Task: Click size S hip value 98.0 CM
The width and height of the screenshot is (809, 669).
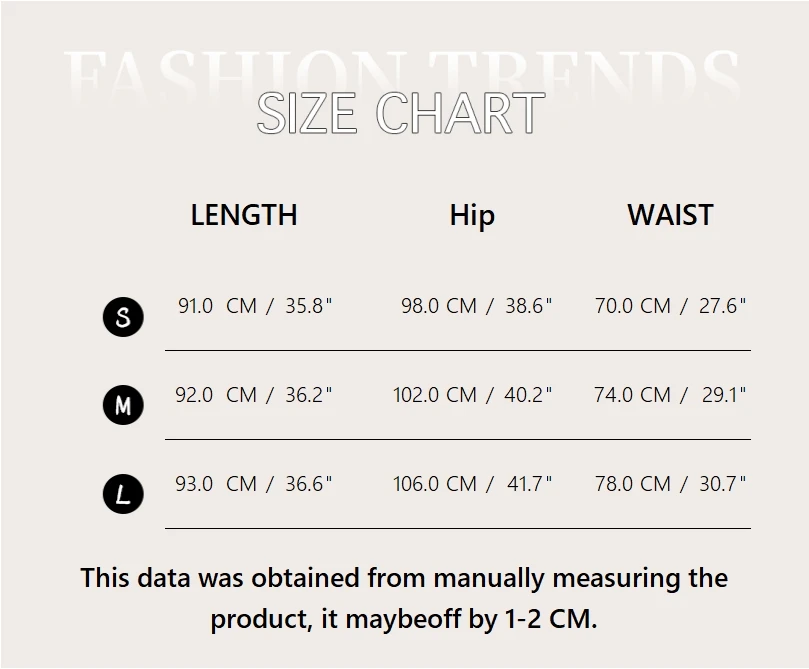Action: pos(439,306)
